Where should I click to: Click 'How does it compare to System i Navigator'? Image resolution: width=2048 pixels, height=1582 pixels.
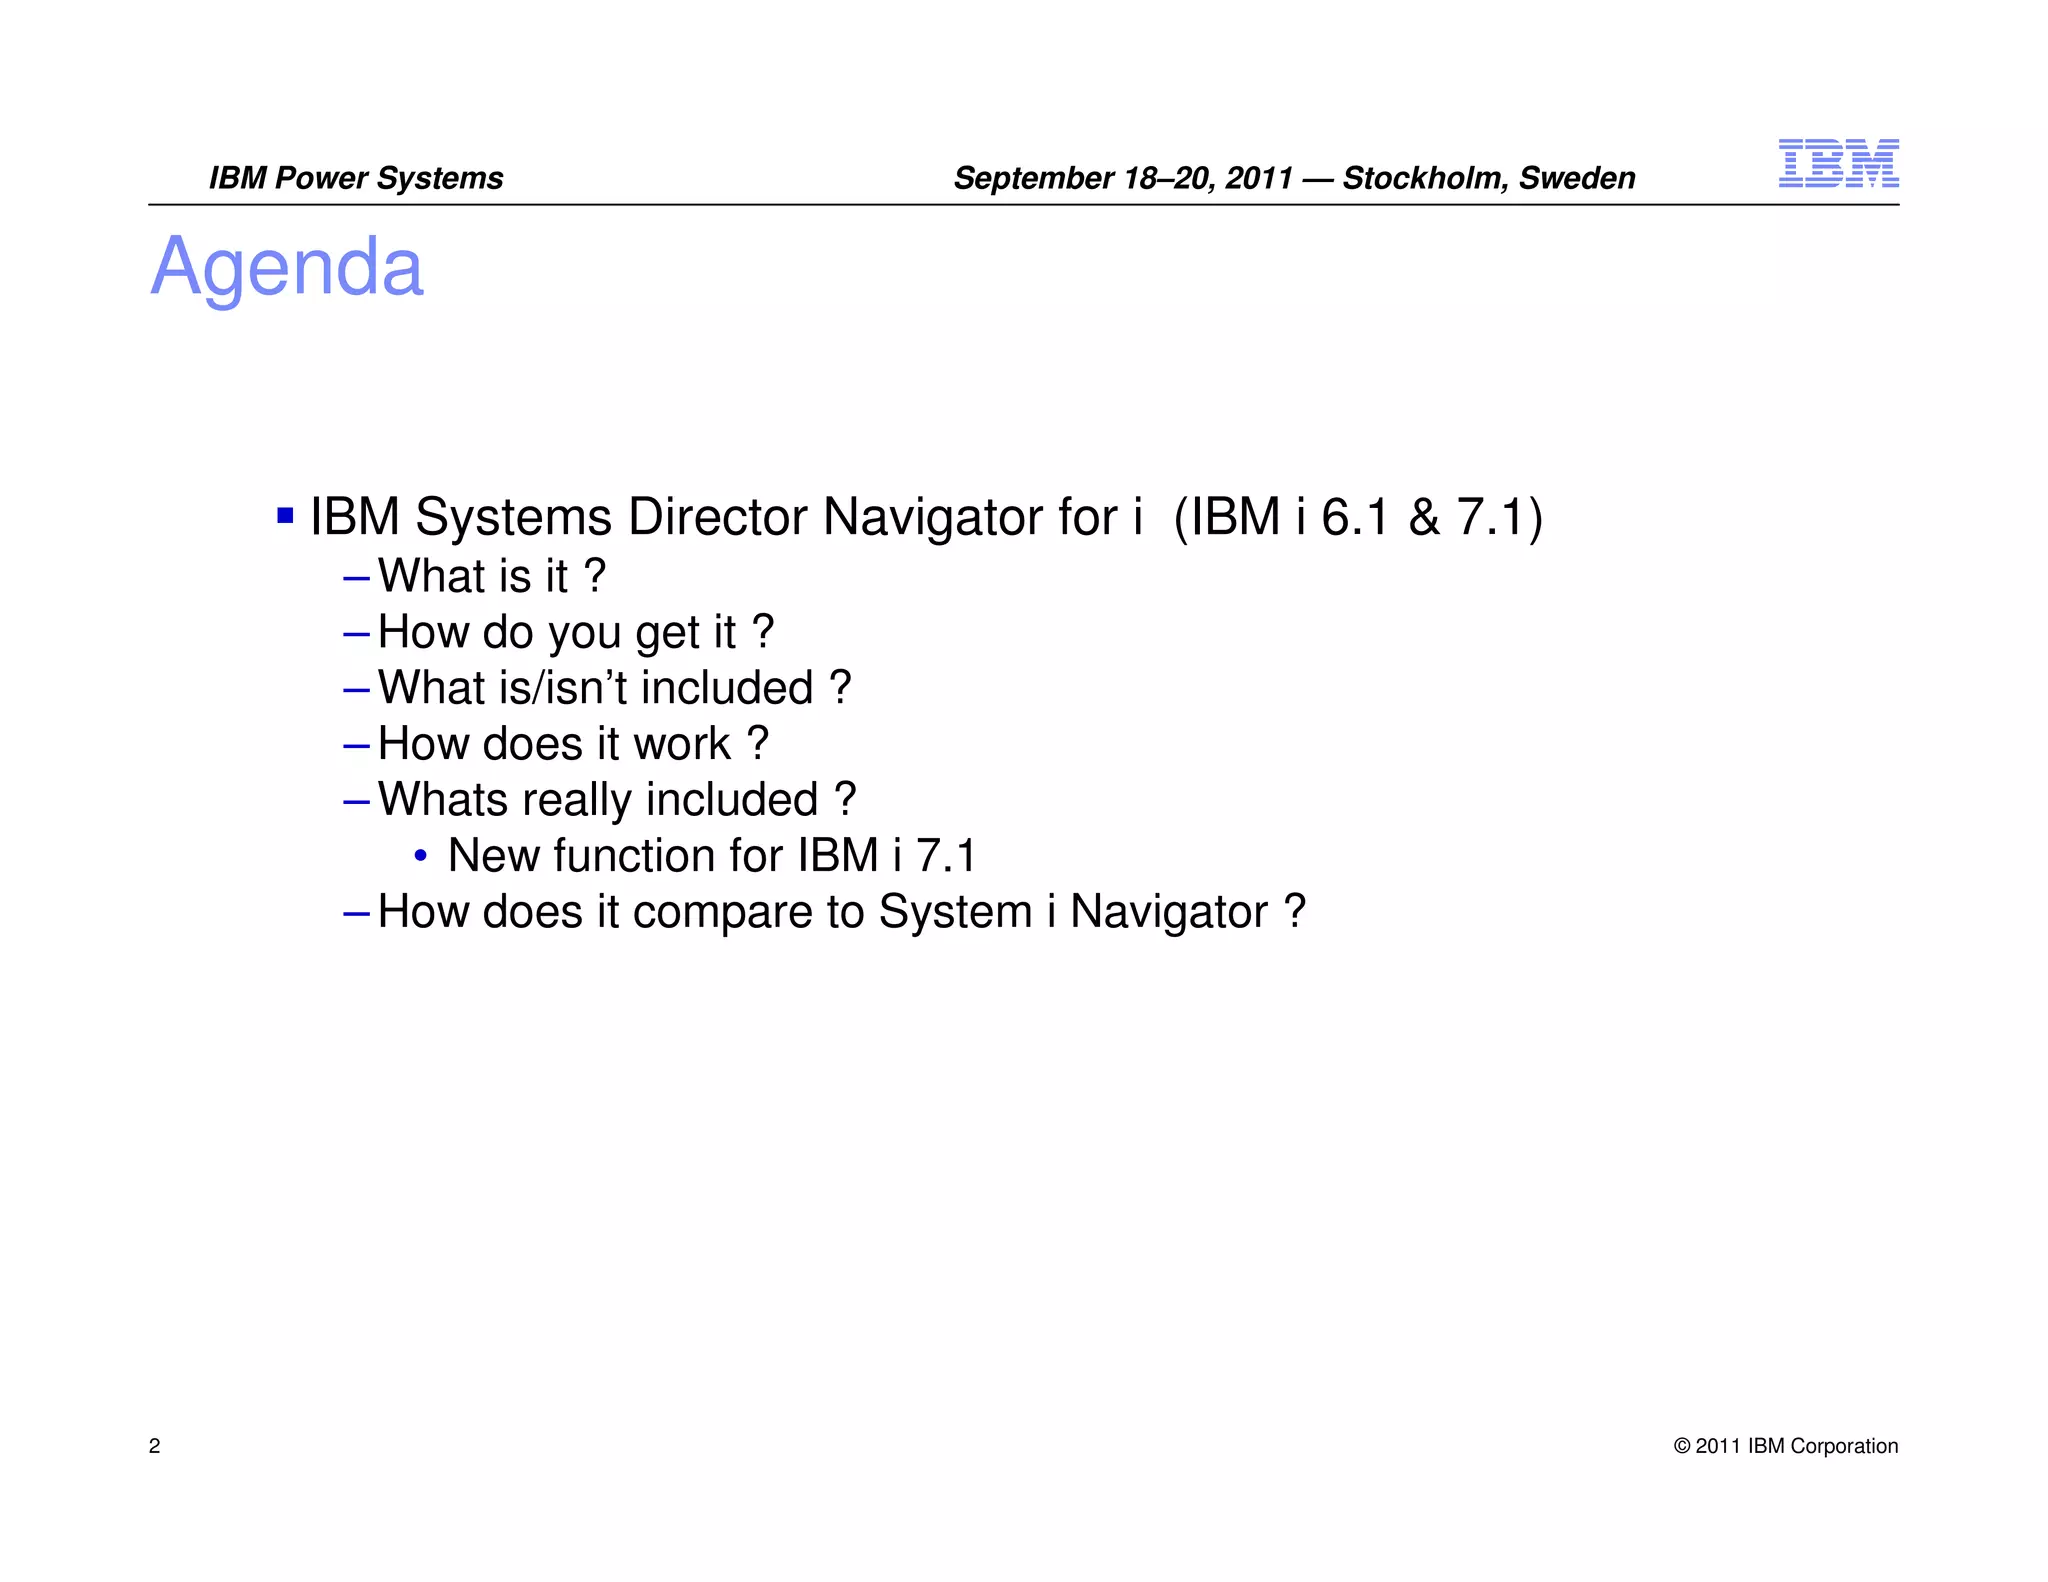(x=841, y=912)
